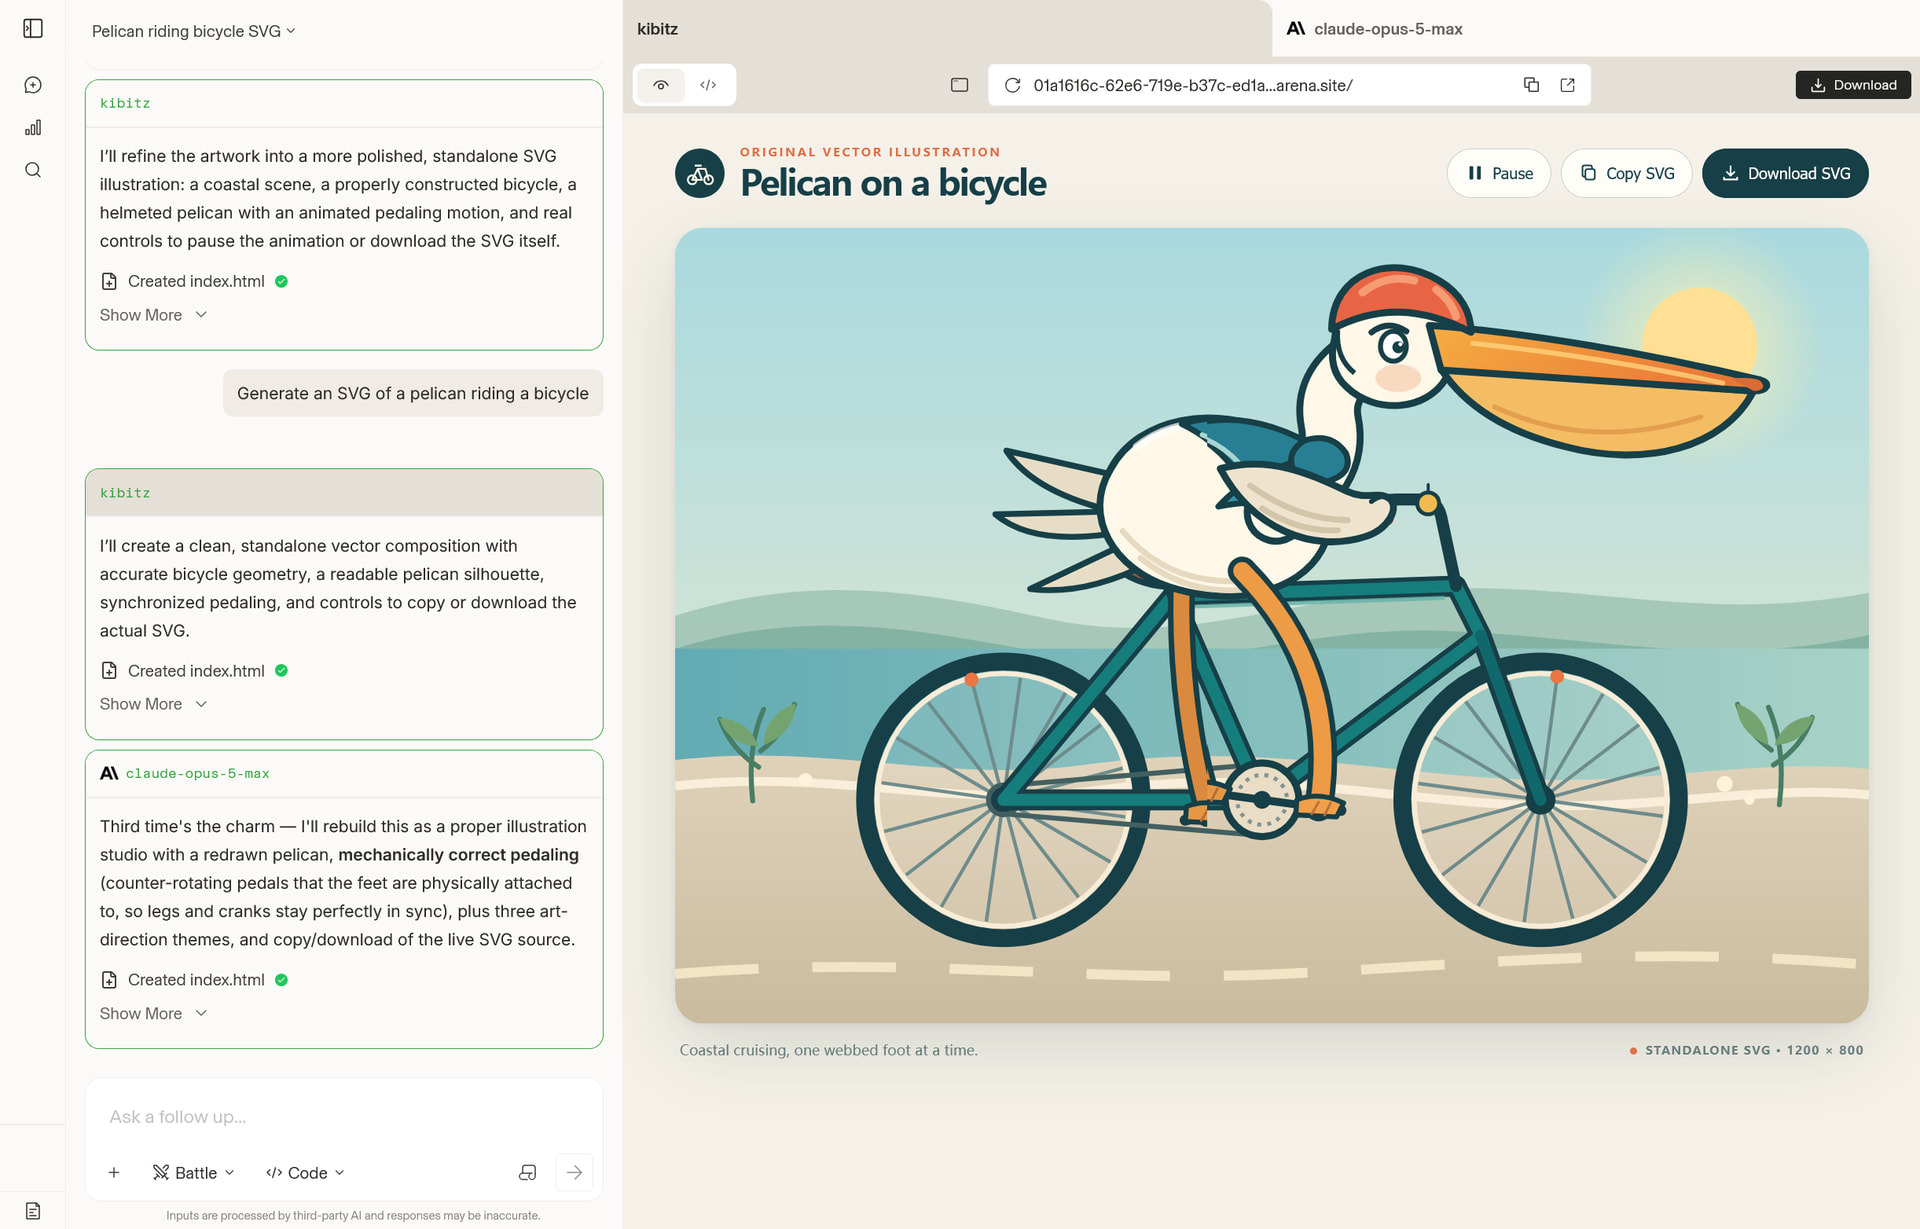Click the second kibitz card header
Image resolution: width=1920 pixels, height=1229 pixels.
[344, 493]
